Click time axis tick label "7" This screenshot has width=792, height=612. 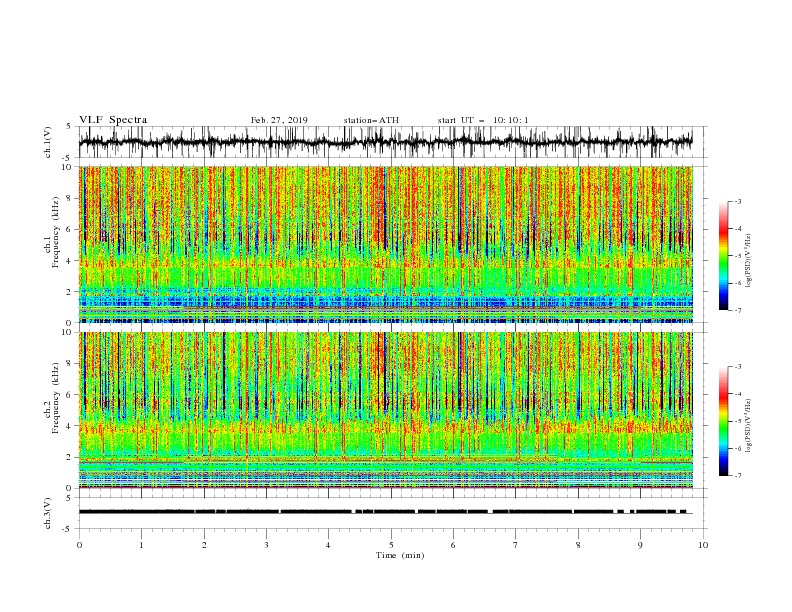pyautogui.click(x=516, y=545)
